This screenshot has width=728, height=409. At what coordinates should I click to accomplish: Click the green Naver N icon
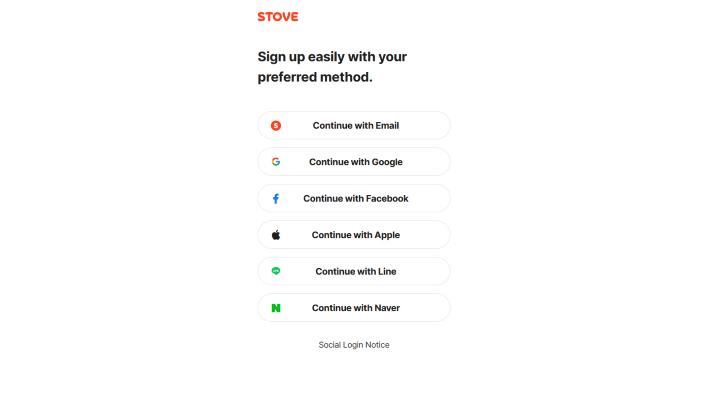(x=276, y=308)
